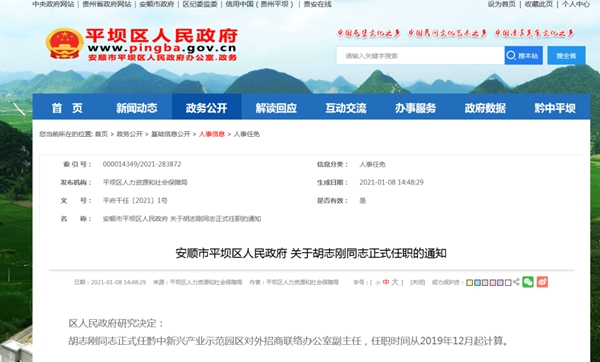Select the yellow eye-protection color swatch
600x362 pixels.
(x=470, y=283)
